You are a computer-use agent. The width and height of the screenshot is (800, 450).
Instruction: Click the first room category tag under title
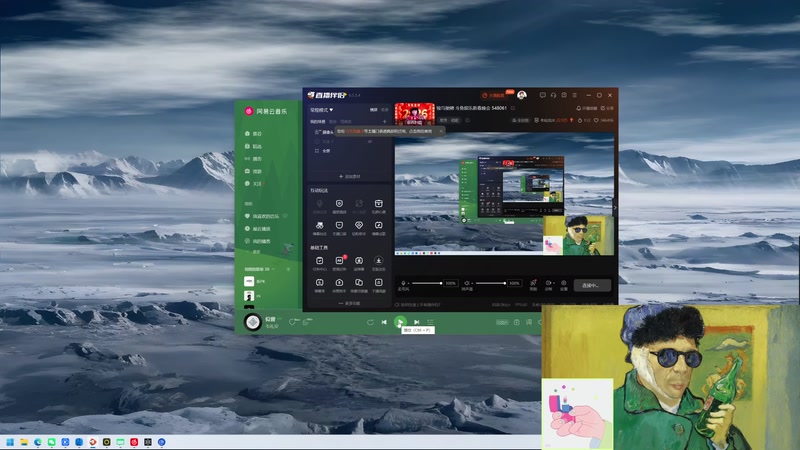coord(443,120)
